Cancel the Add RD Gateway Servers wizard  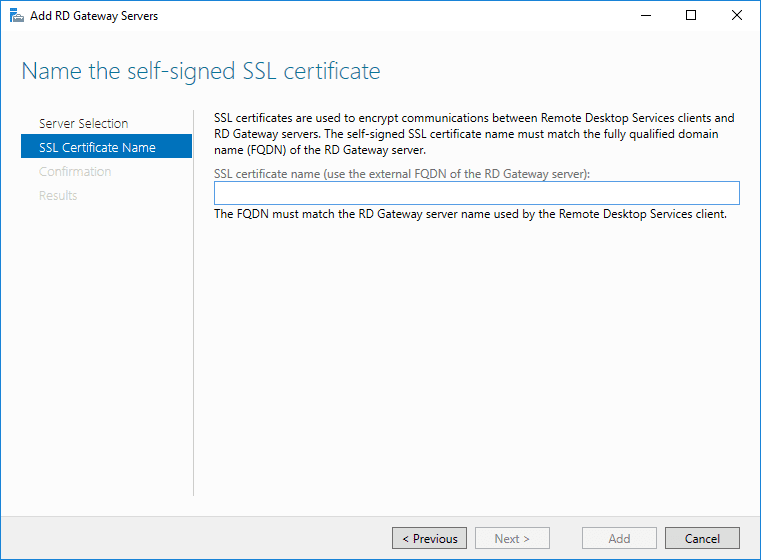pyautogui.click(x=702, y=538)
